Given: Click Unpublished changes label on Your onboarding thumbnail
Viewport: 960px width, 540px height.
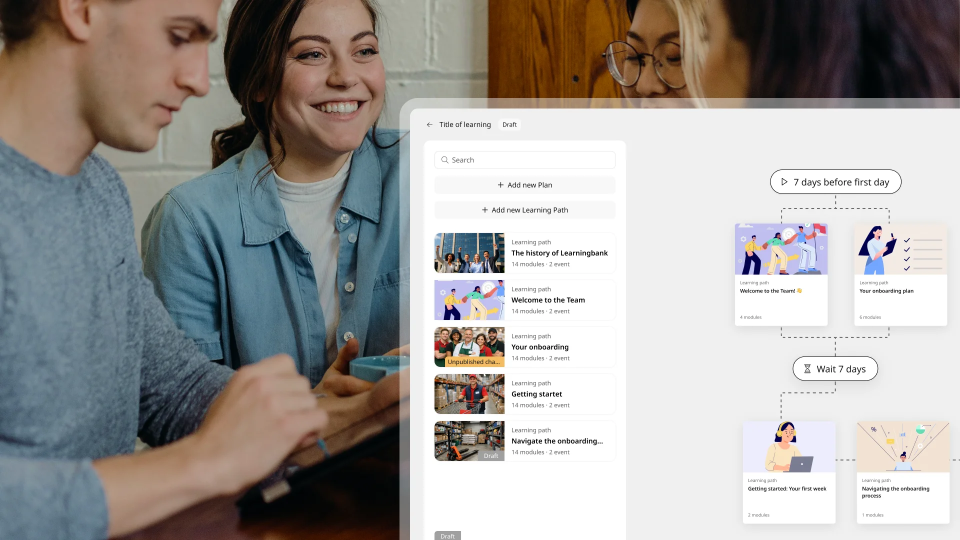Looking at the screenshot, I should coord(473,362).
